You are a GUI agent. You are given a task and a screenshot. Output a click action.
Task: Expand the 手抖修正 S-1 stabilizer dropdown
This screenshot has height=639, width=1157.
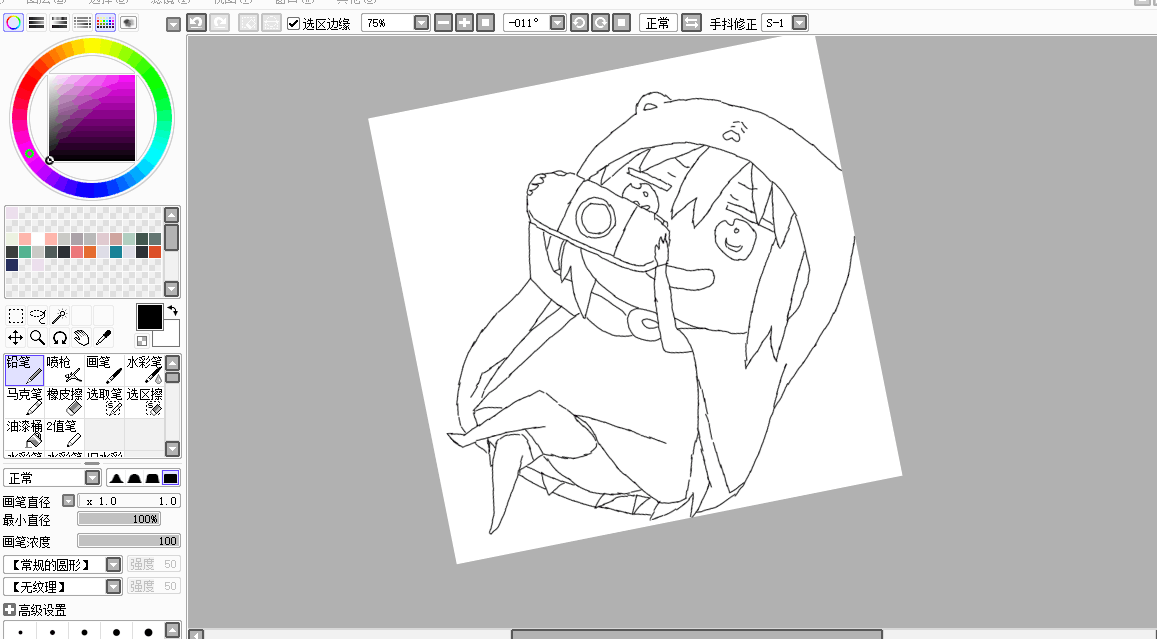[x=799, y=23]
